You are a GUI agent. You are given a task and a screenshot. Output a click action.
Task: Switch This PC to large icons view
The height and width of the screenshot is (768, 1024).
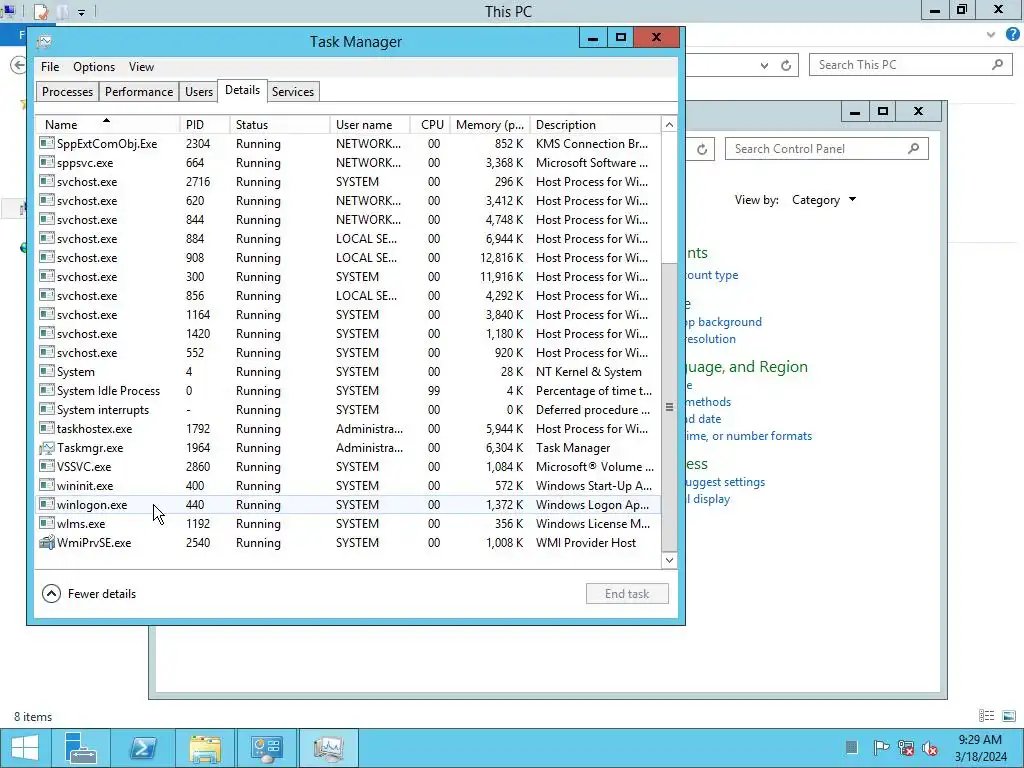[x=1009, y=716]
